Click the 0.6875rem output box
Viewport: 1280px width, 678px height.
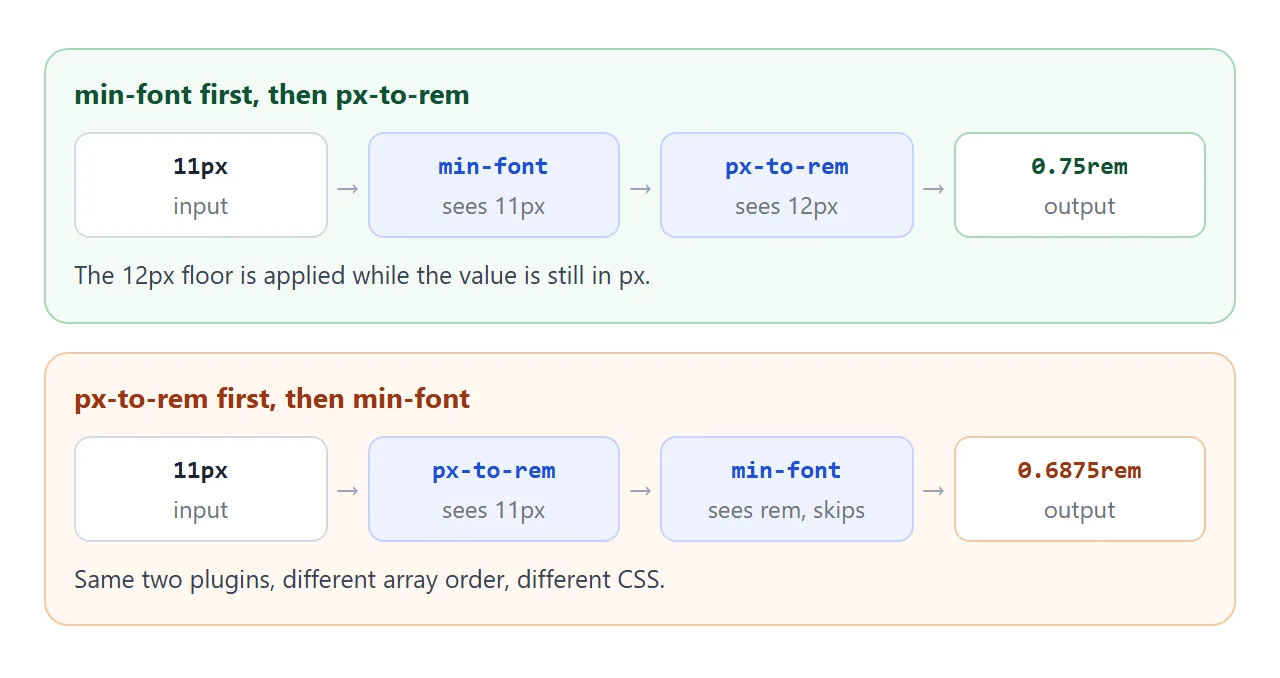click(1079, 489)
